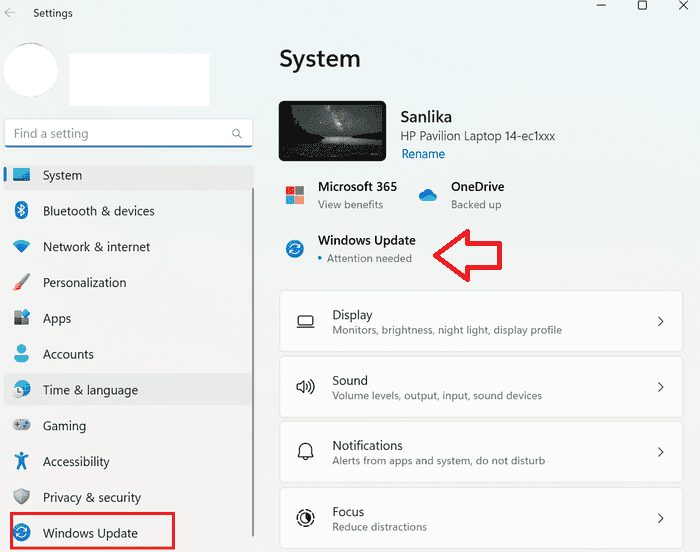Viewport: 700px width, 552px height.
Task: Minimize the Settings window
Action: tap(601, 5)
